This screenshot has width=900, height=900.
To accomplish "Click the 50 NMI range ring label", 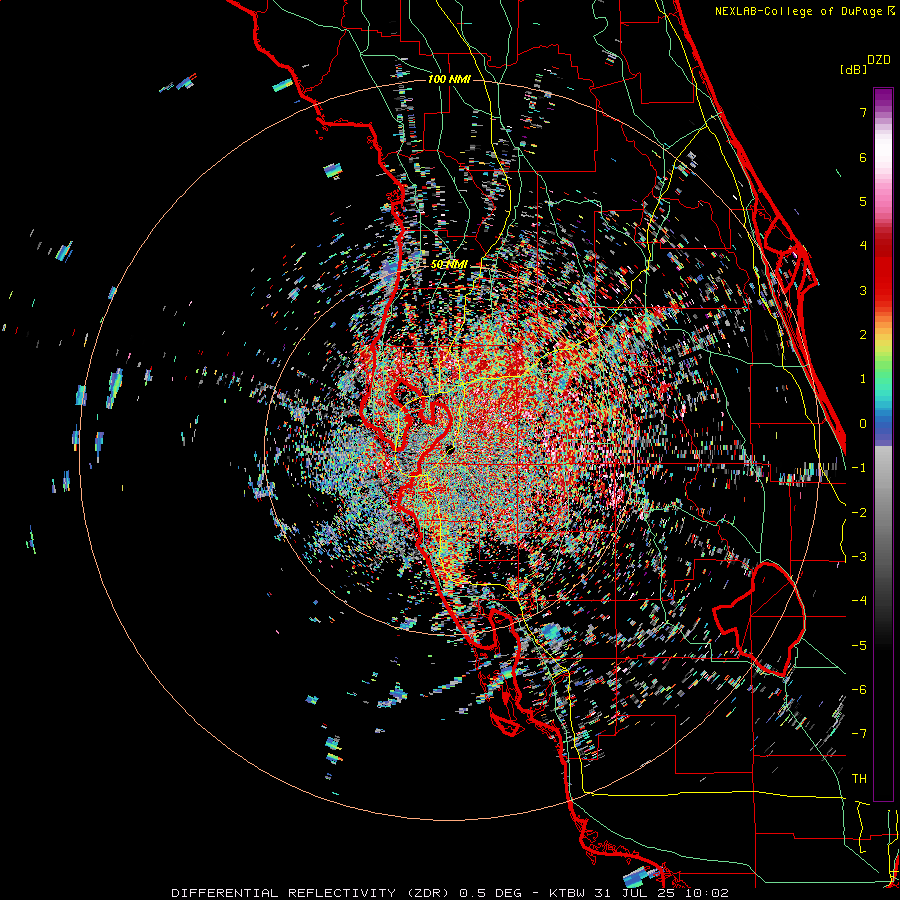I will [x=449, y=265].
